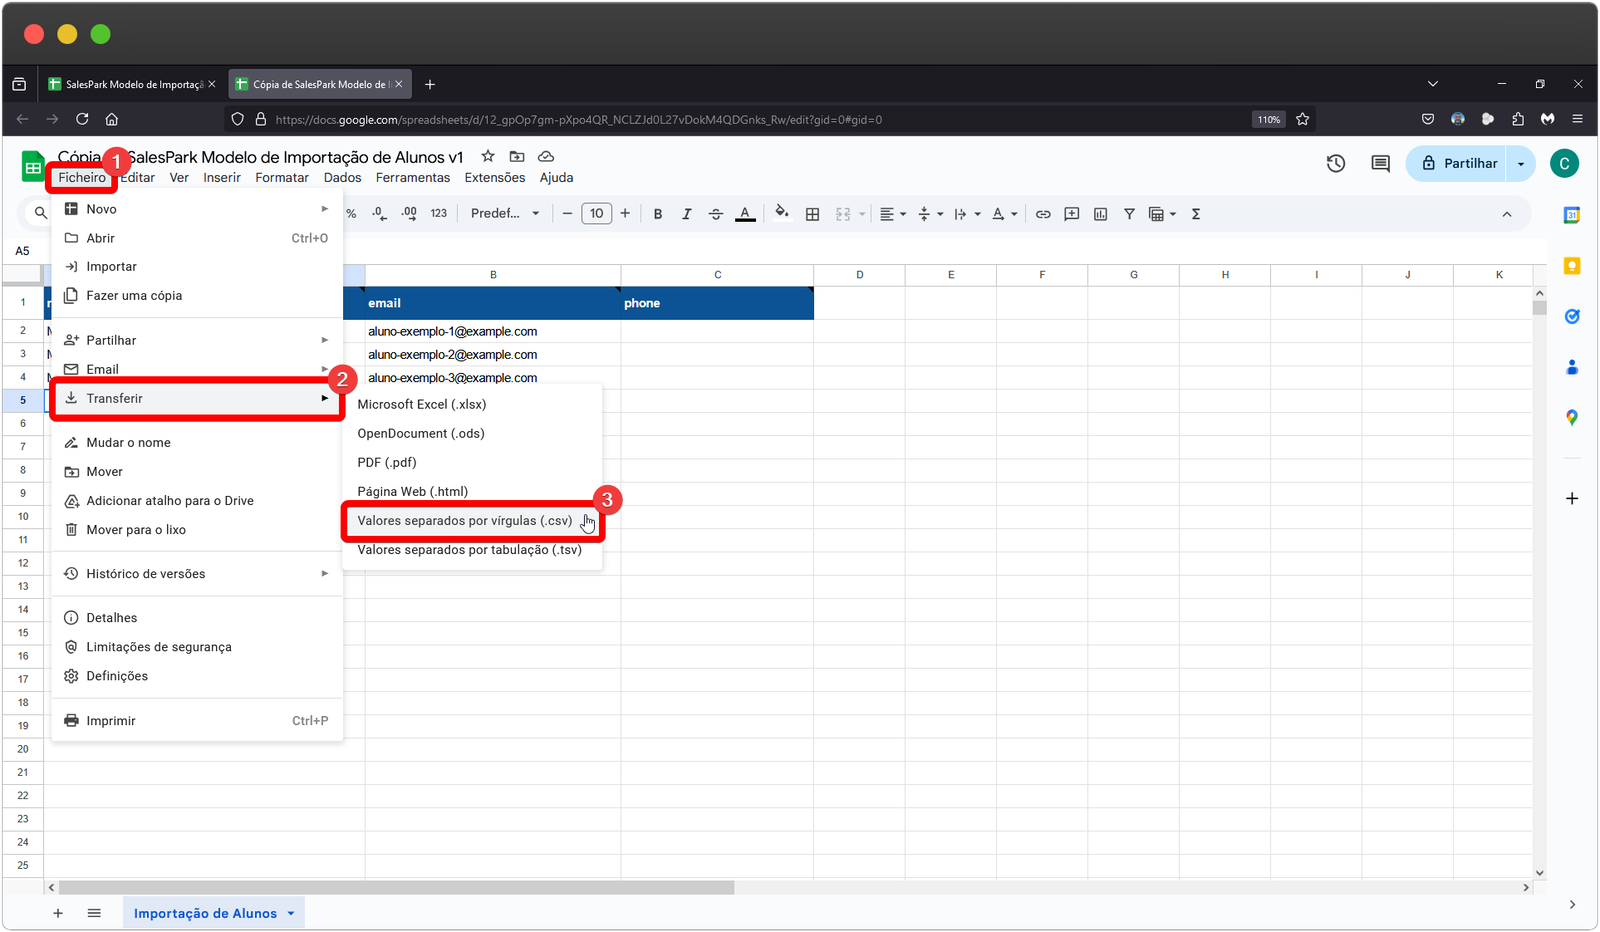Screen dimensions: 1600x932
Task: Expand the Partilhar button dropdown arrow
Action: tap(1521, 164)
